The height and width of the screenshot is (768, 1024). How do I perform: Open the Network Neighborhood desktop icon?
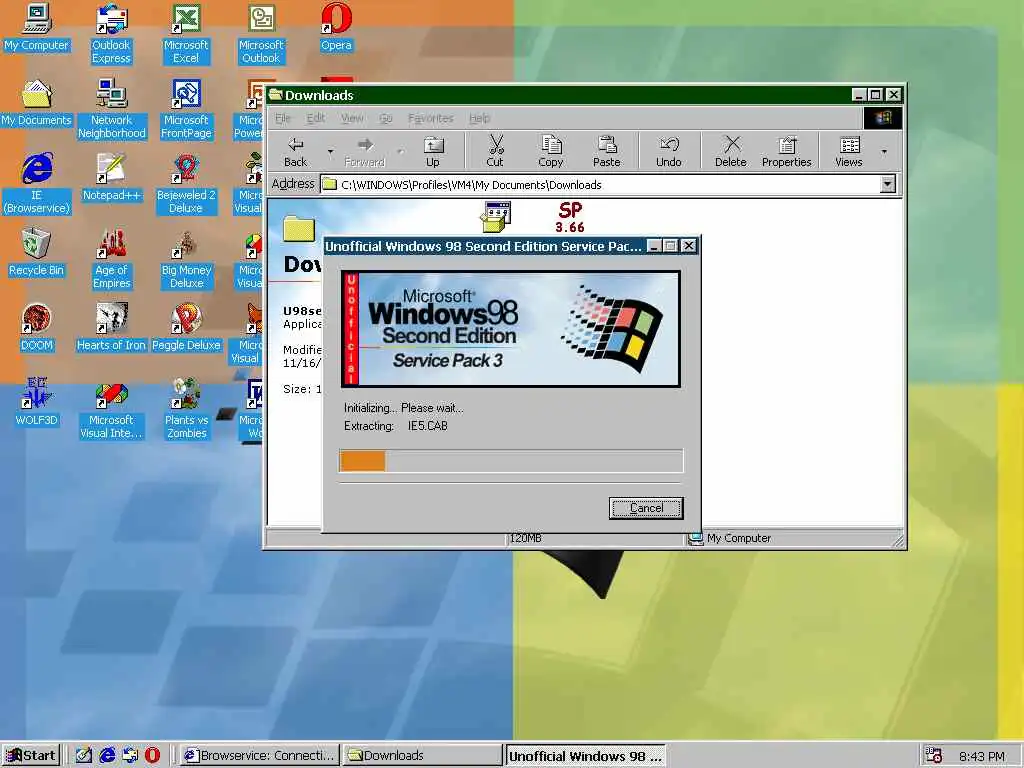coord(112,109)
